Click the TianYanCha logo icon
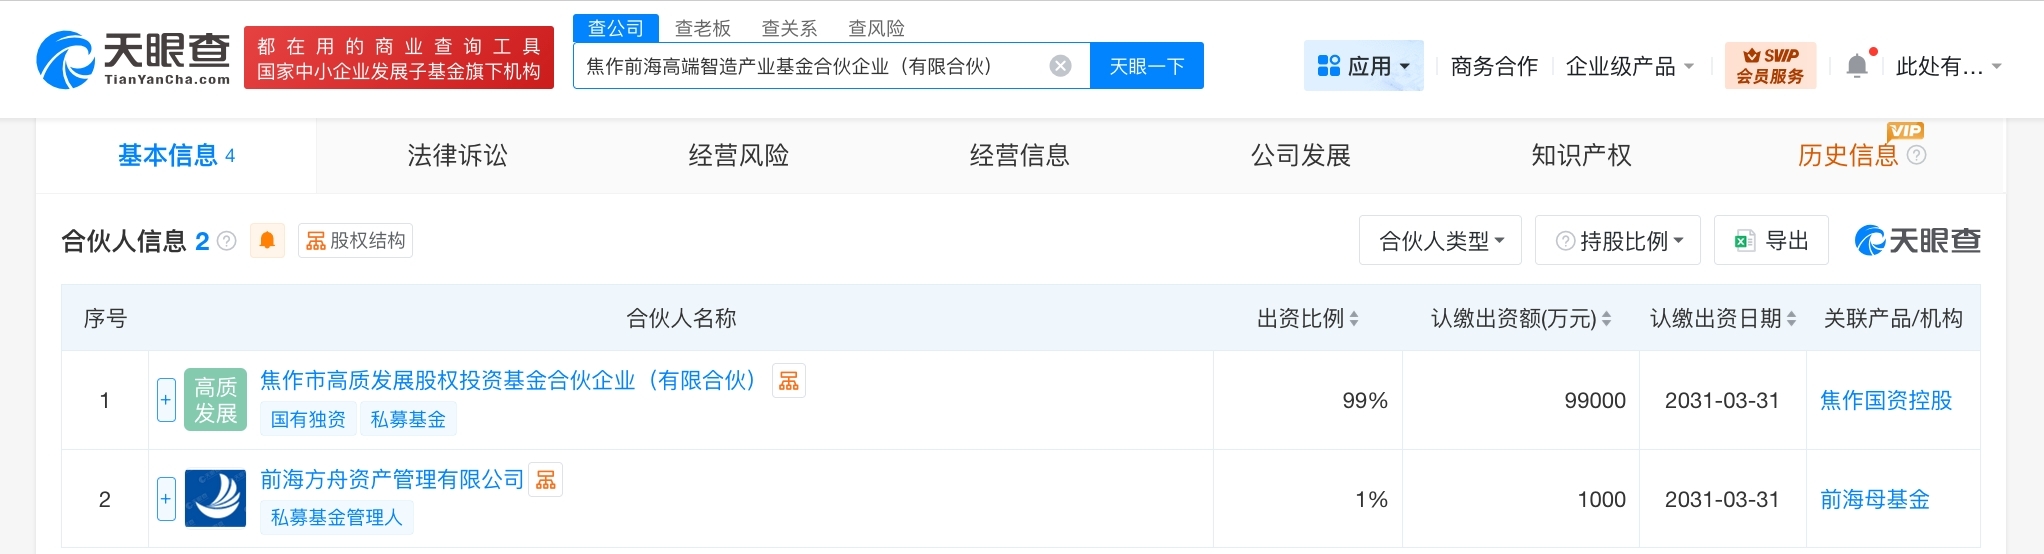This screenshot has height=554, width=2044. [x=65, y=60]
